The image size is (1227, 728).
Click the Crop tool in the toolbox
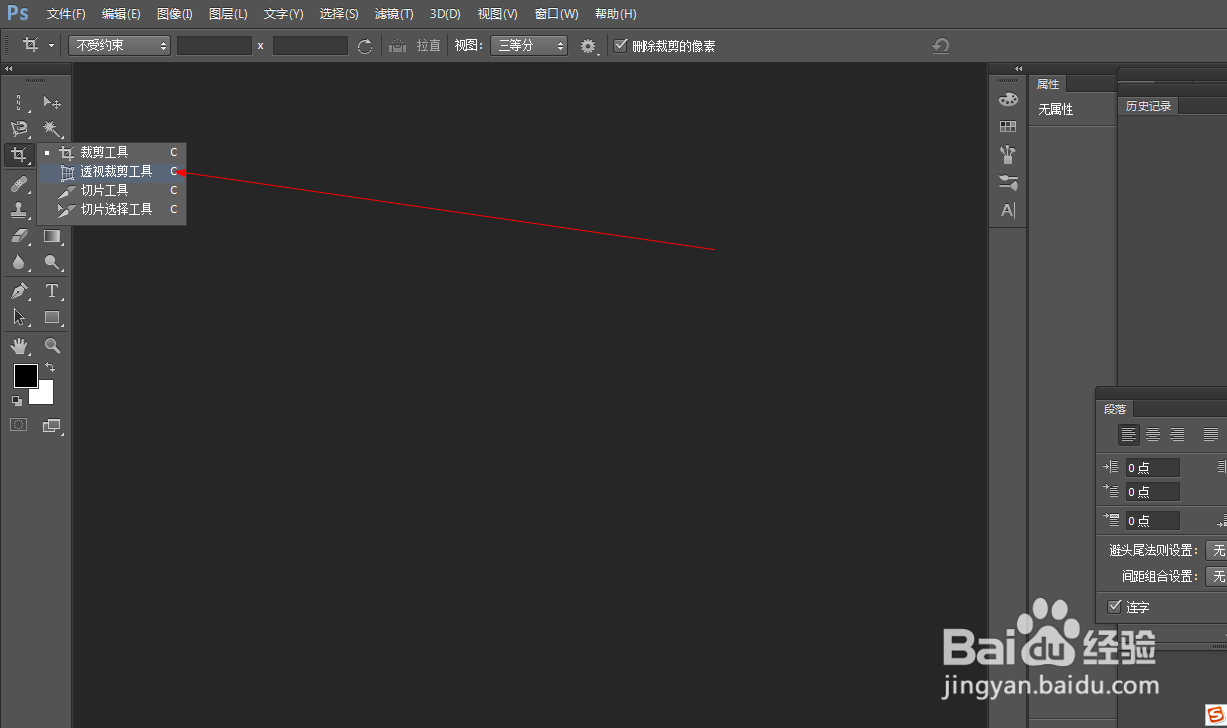[19, 155]
